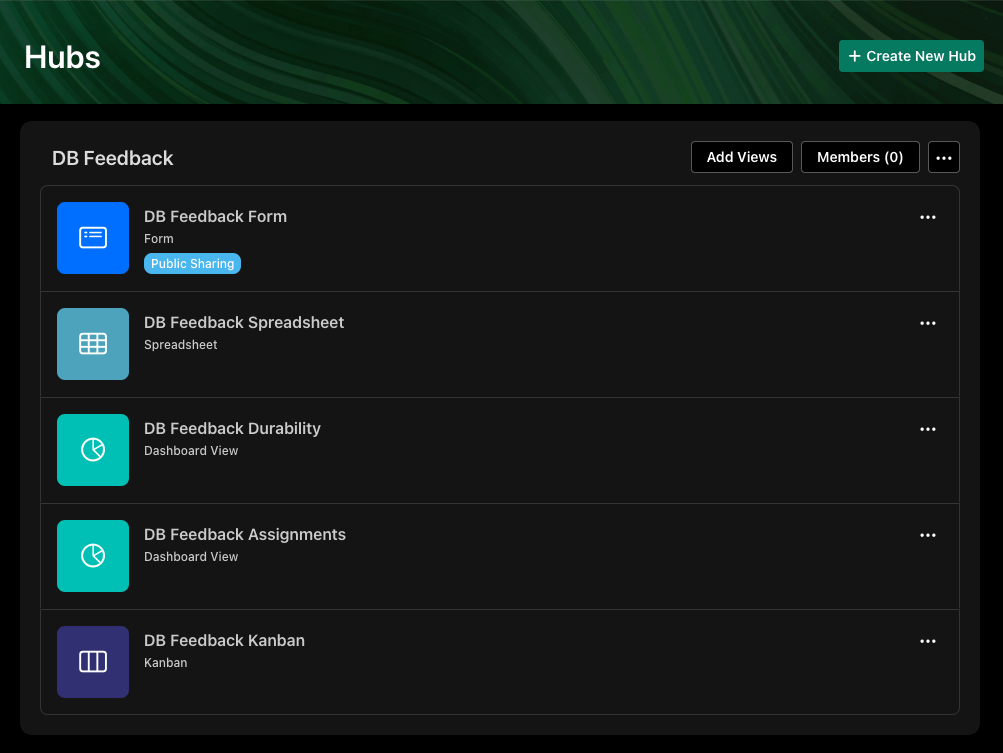Open options menu for DB Feedback Form

tap(928, 218)
